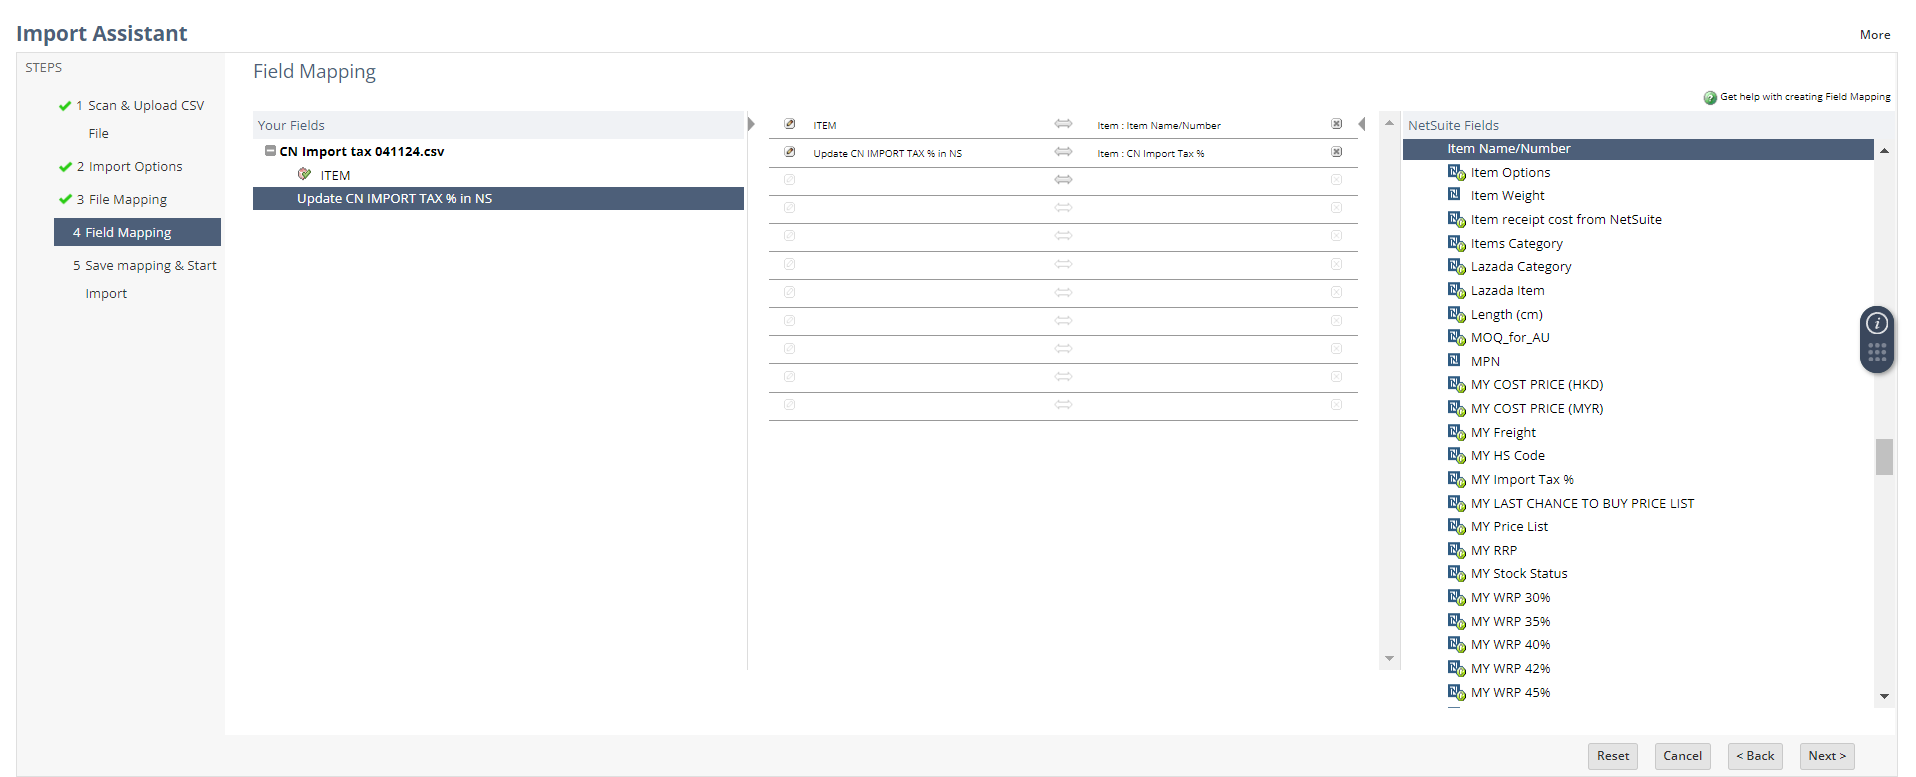The height and width of the screenshot is (777, 1916).
Task: Go to step 2 Import Options
Action: (129, 166)
